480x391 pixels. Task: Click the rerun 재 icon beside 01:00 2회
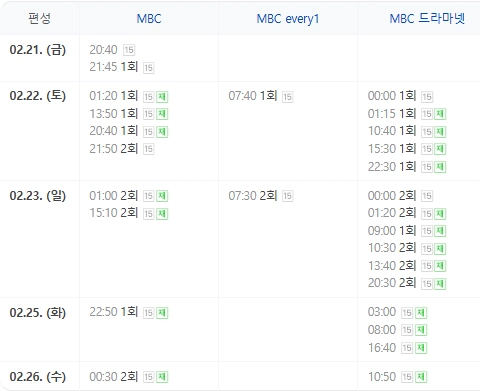[162, 196]
